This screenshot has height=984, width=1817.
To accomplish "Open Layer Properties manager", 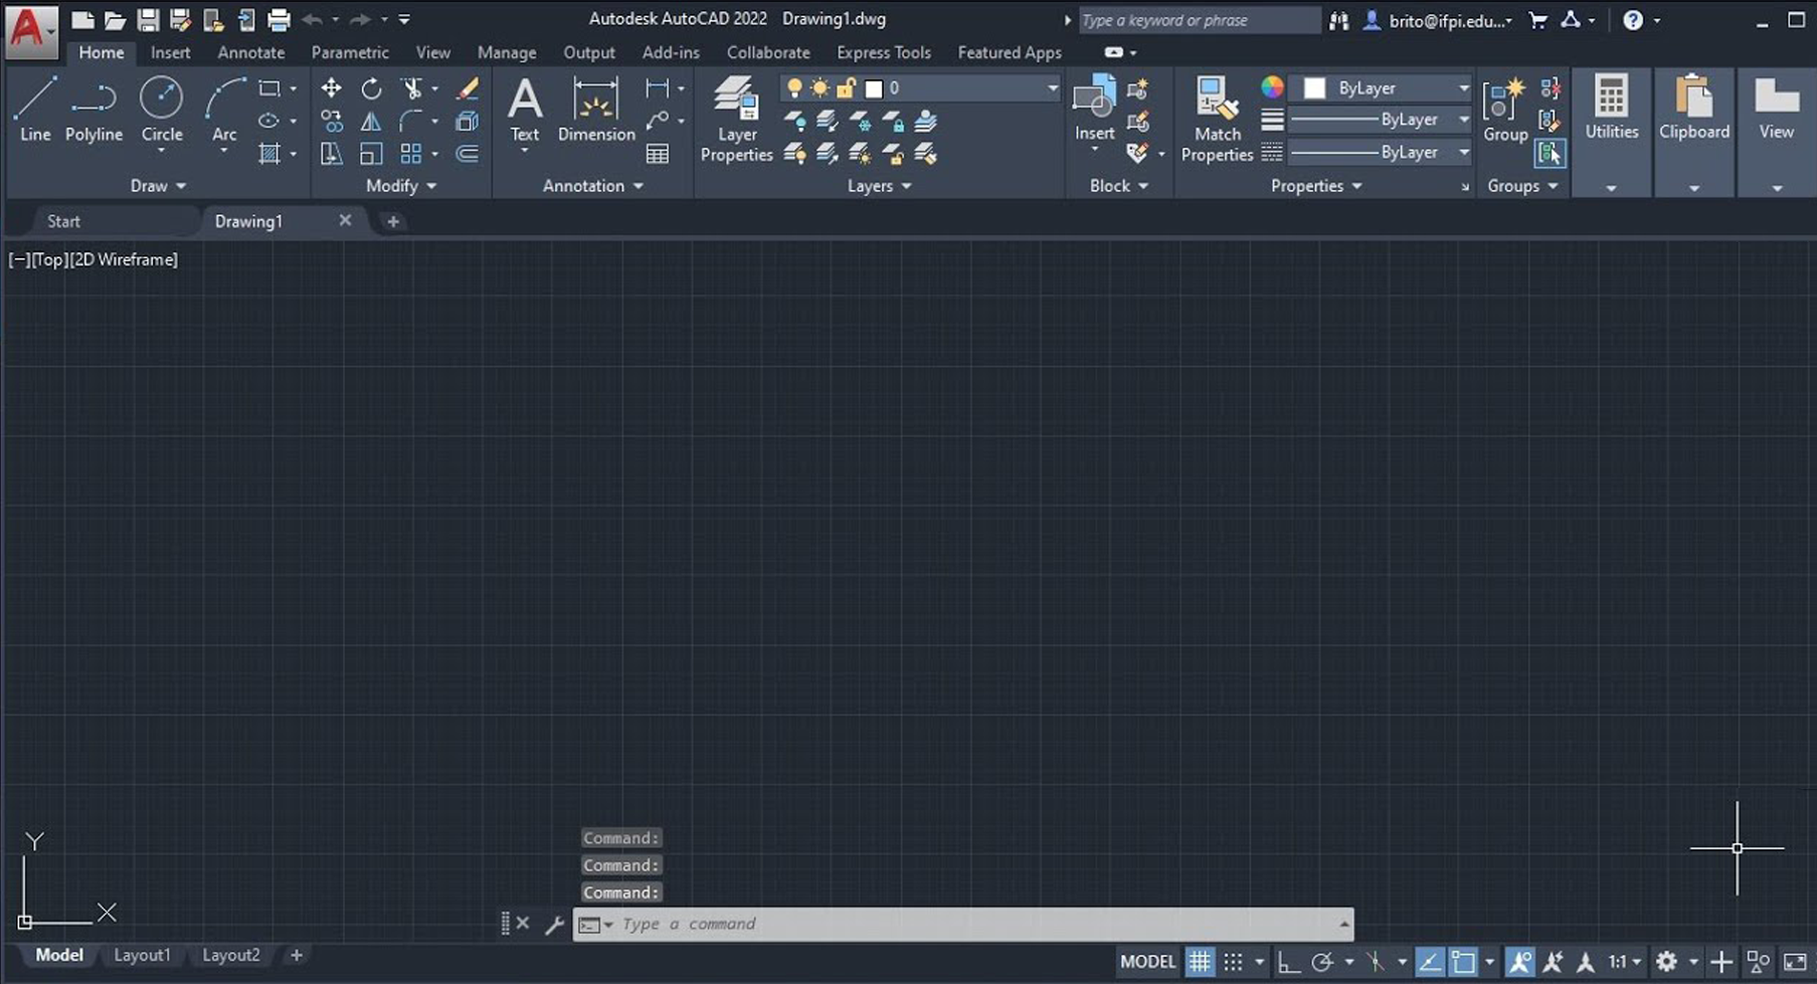I will tap(736, 119).
